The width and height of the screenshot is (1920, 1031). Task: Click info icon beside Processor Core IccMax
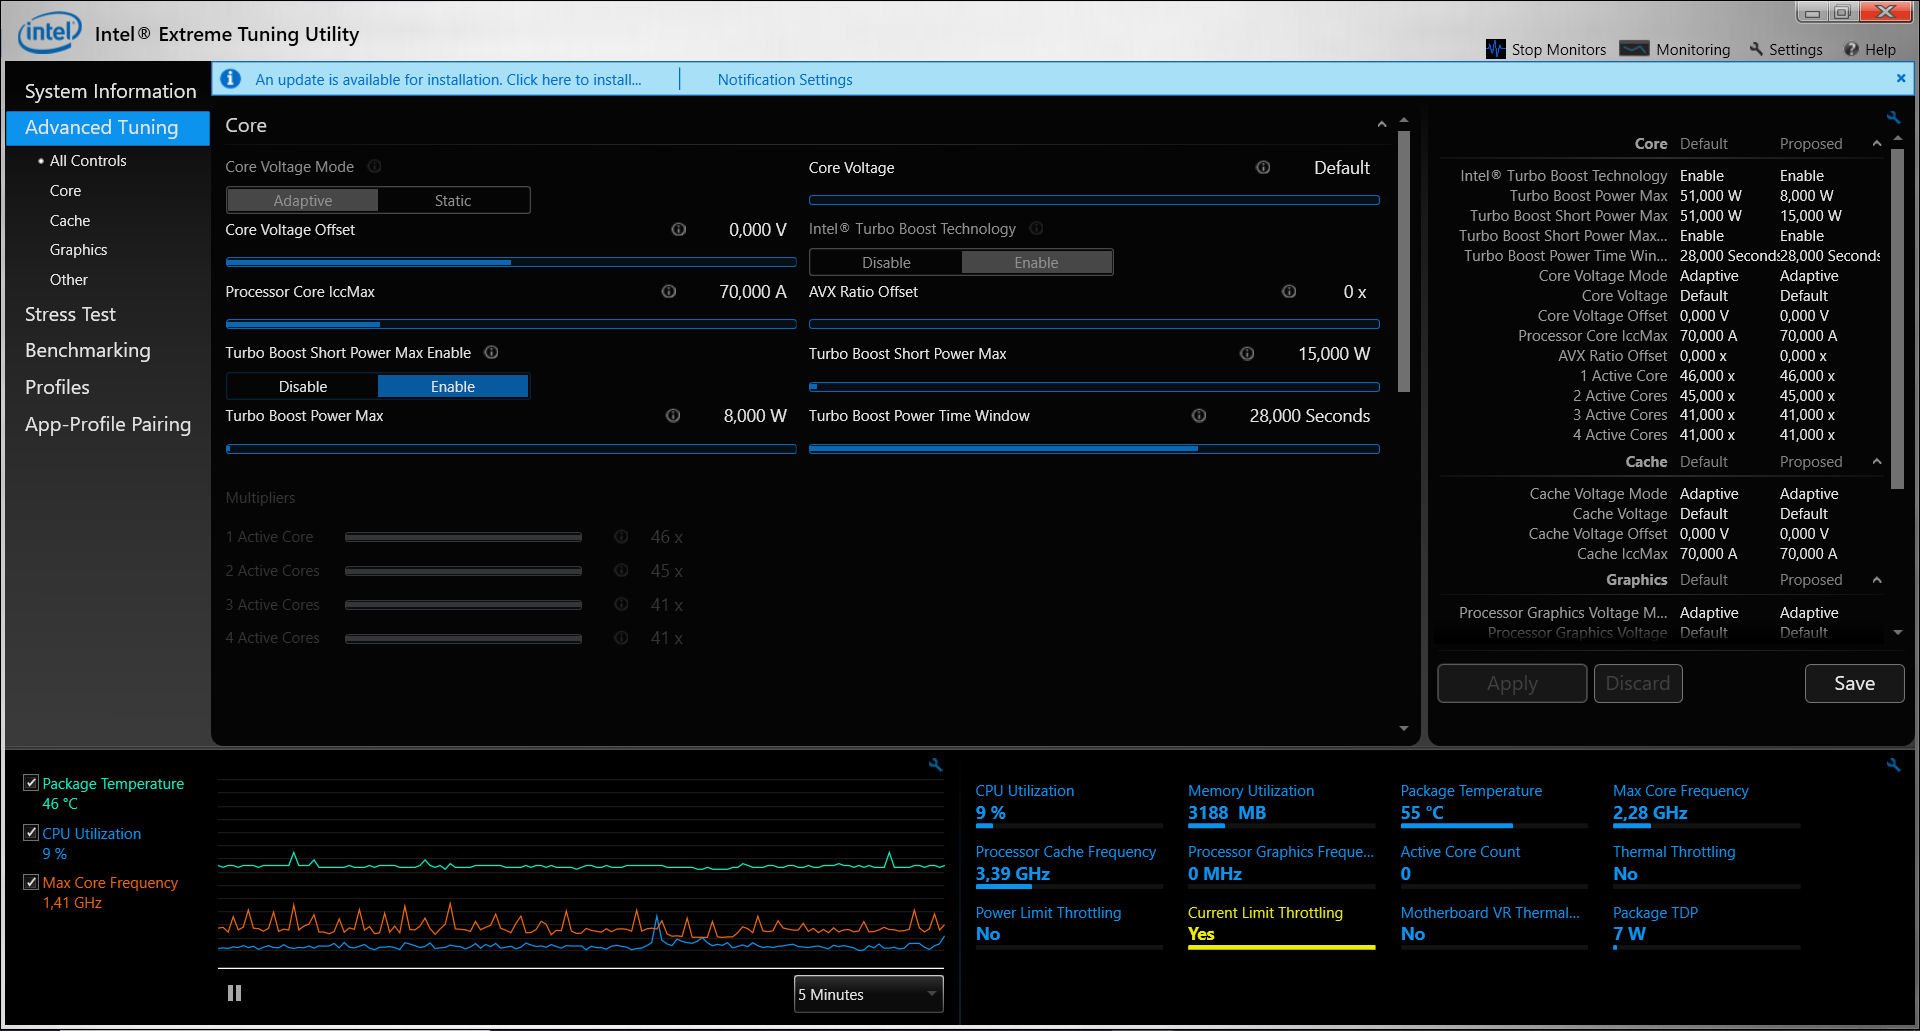(x=668, y=291)
